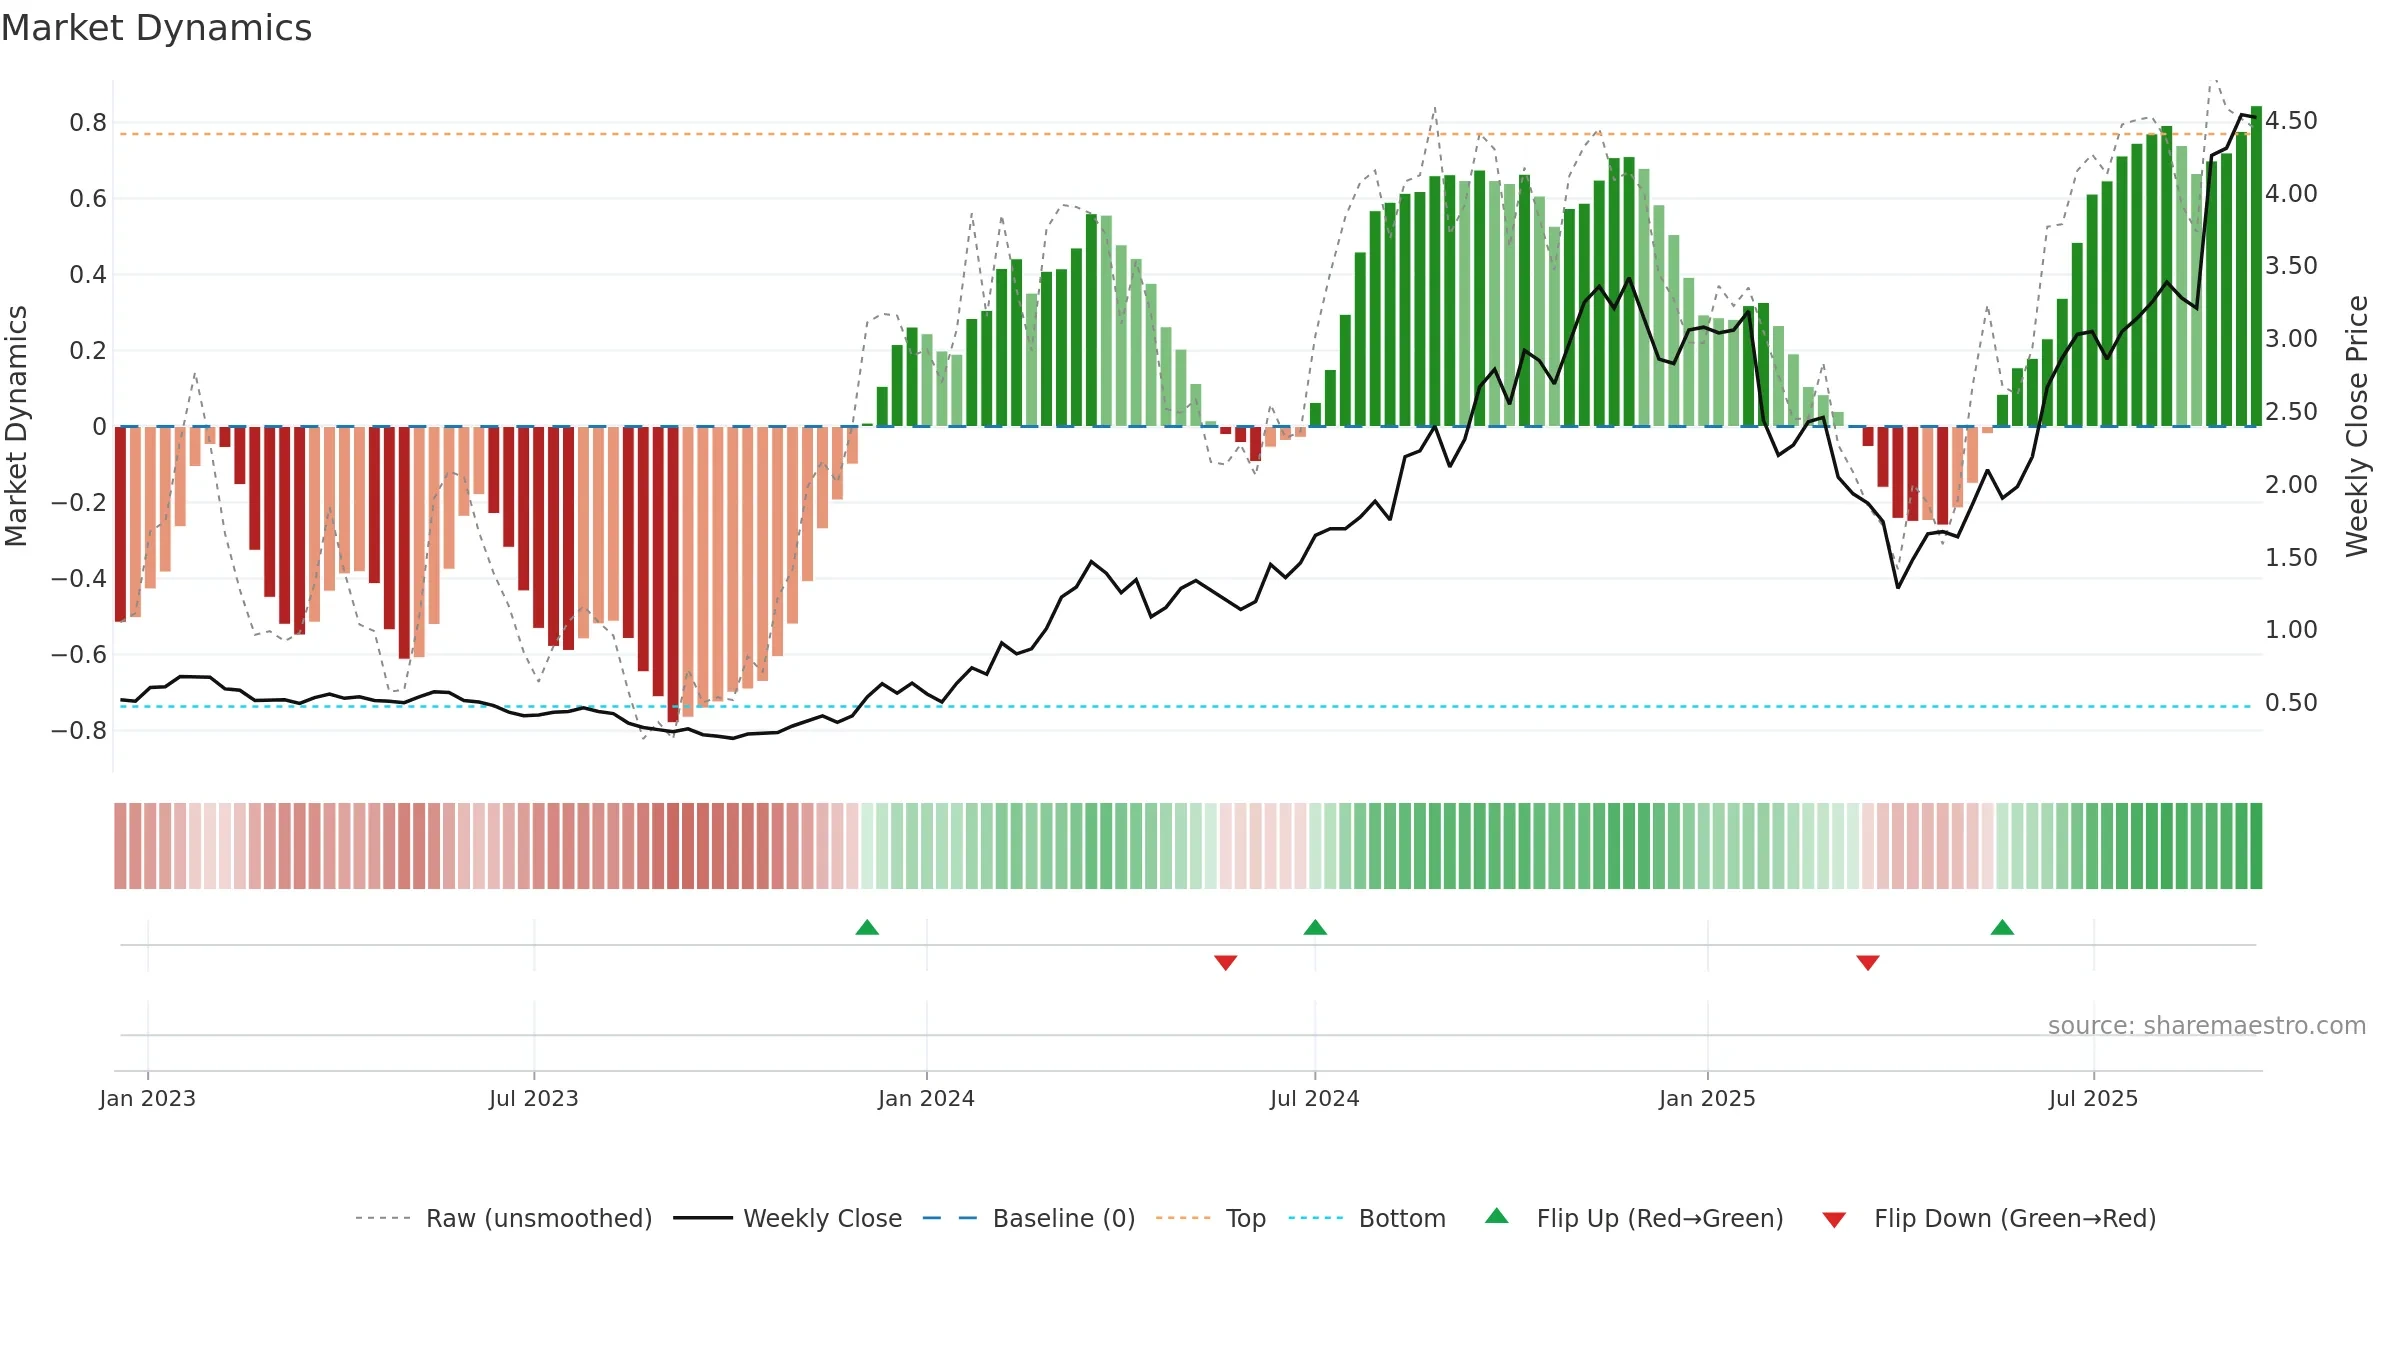Click the Market Dynamics chart title
This screenshot has height=1350, width=2400.
point(156,28)
